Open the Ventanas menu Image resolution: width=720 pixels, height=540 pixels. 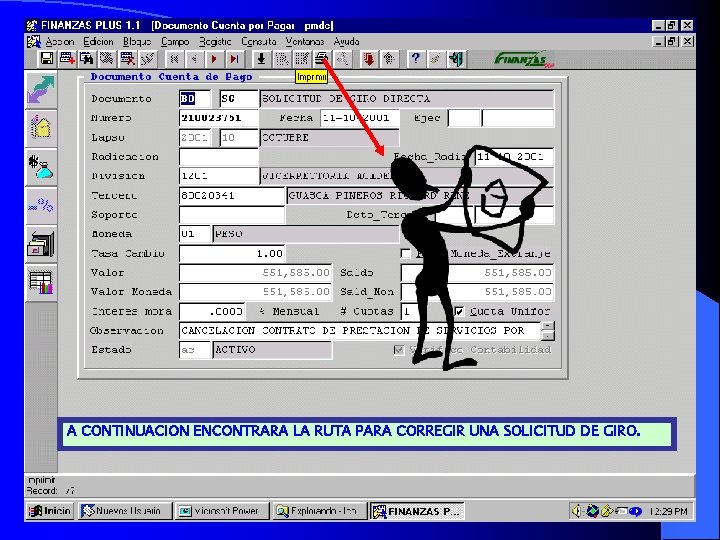304,42
